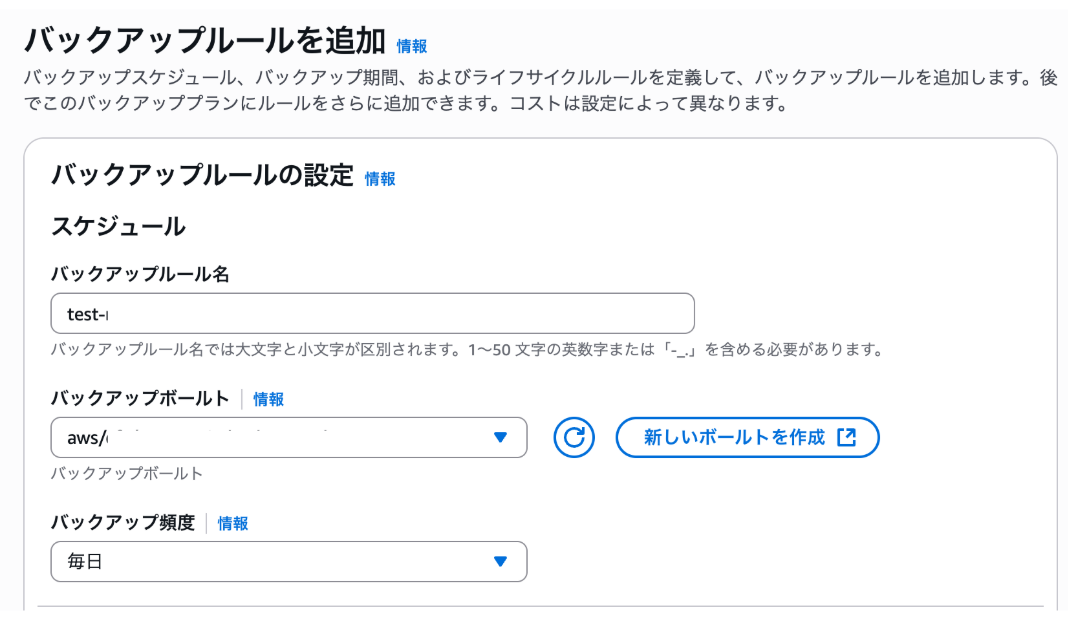This screenshot has width=1068, height=620.
Task: Click the 毎日 value in the frequency selector
Action: pos(83,561)
